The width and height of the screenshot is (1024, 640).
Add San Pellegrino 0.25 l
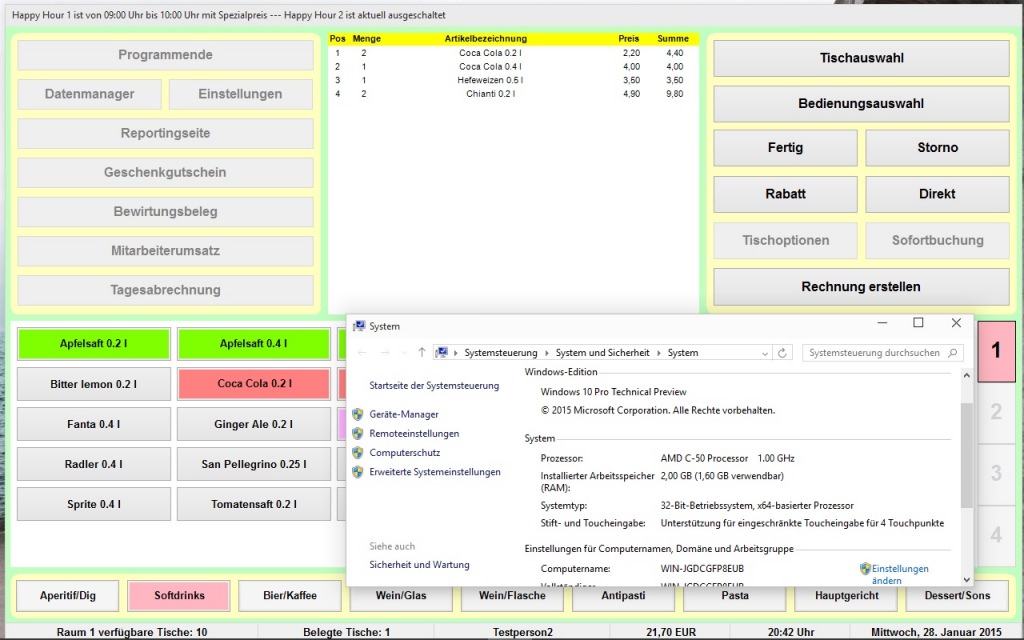pos(253,464)
